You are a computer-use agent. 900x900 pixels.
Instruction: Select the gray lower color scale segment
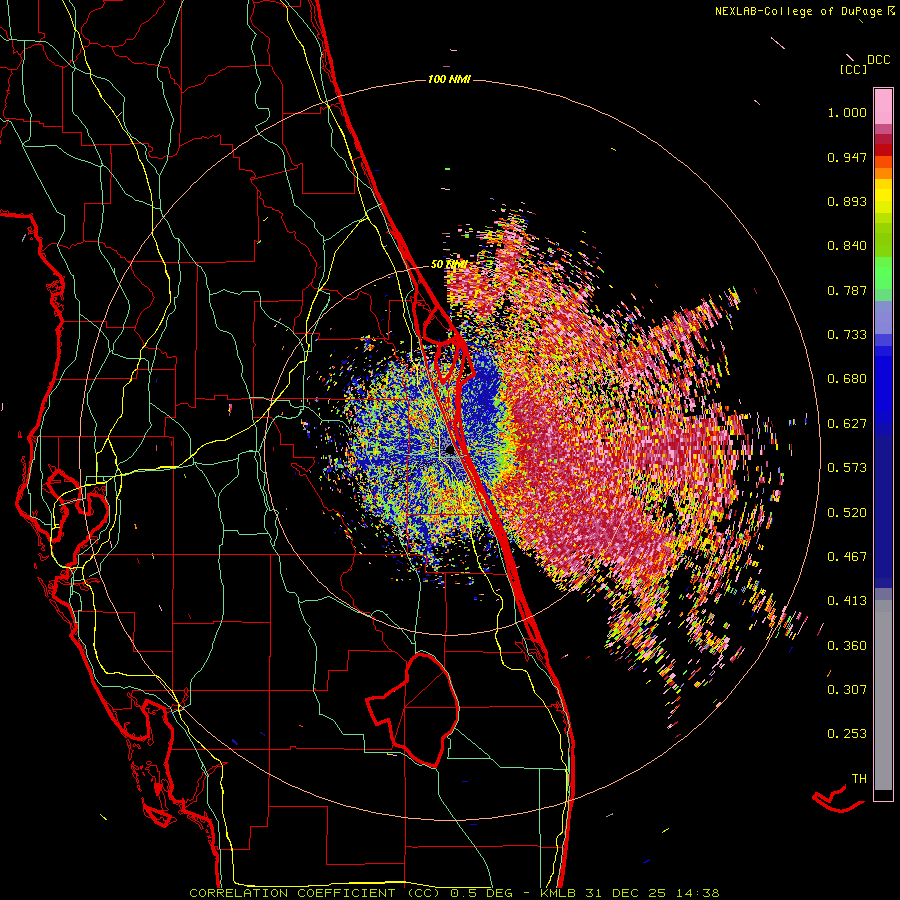(x=883, y=695)
